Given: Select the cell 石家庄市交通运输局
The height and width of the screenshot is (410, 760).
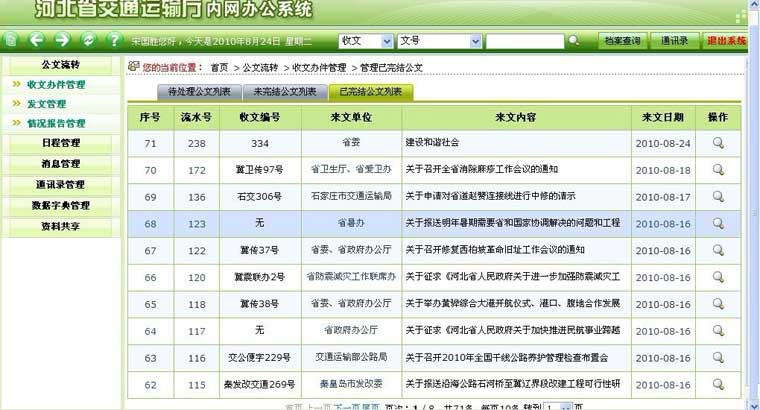Looking at the screenshot, I should 351,196.
